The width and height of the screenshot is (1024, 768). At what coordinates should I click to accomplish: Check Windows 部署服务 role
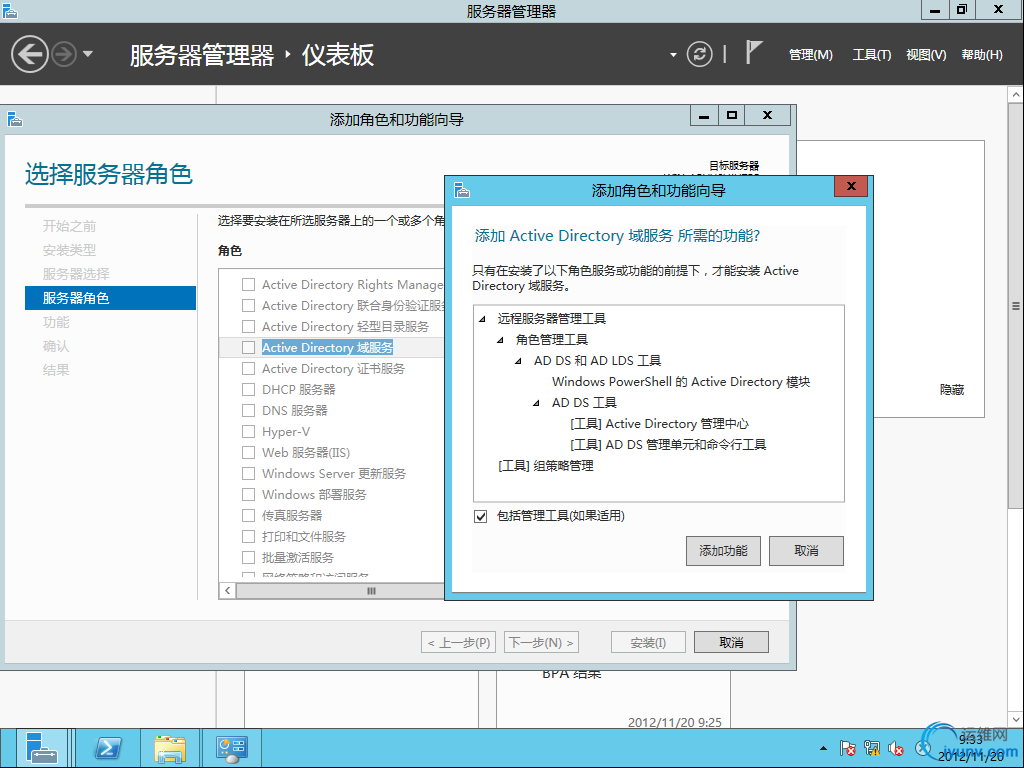point(248,494)
